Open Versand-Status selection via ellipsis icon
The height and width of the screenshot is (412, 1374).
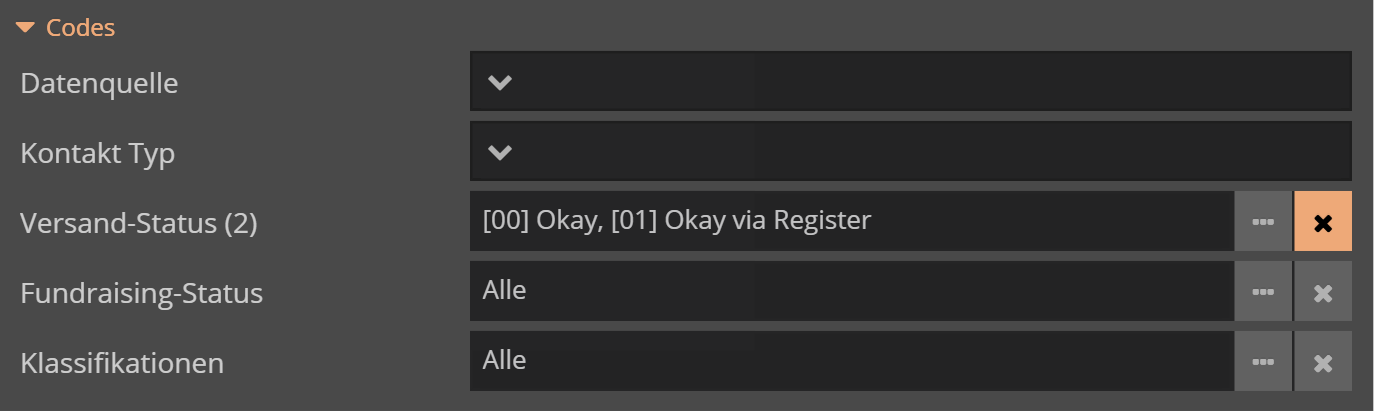pos(1263,222)
